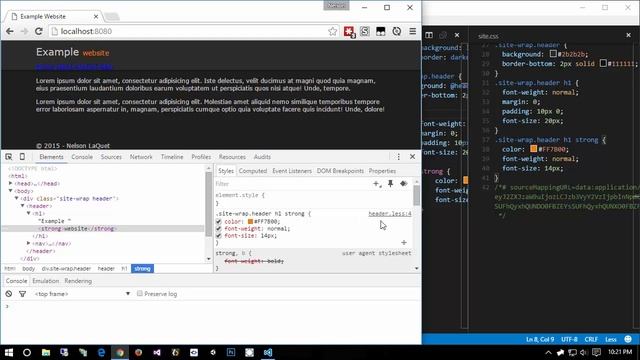This screenshot has width=640, height=360.
Task: Enable the Preserve log checkbox
Action: tap(140, 293)
